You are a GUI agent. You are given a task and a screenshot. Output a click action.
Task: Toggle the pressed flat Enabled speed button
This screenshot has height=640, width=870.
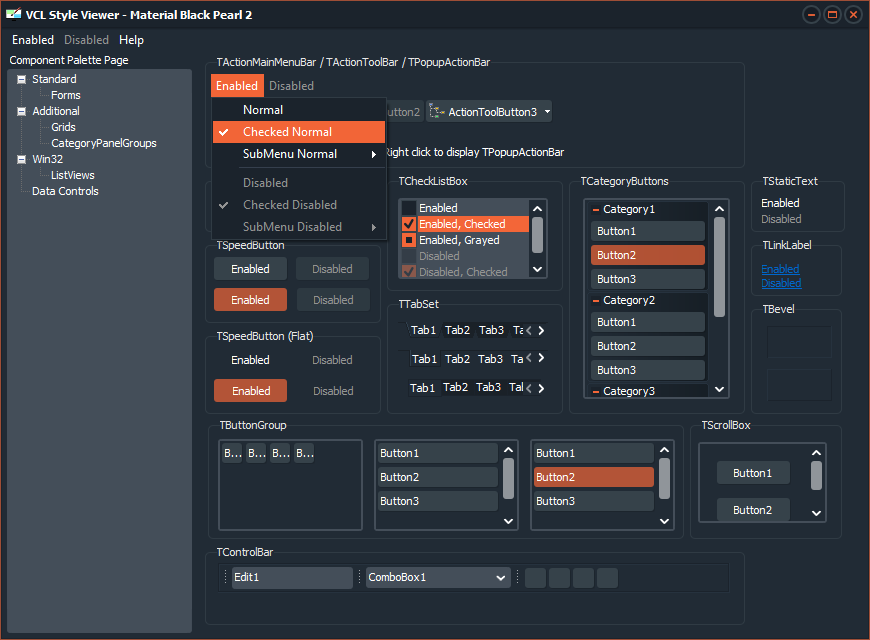click(250, 391)
